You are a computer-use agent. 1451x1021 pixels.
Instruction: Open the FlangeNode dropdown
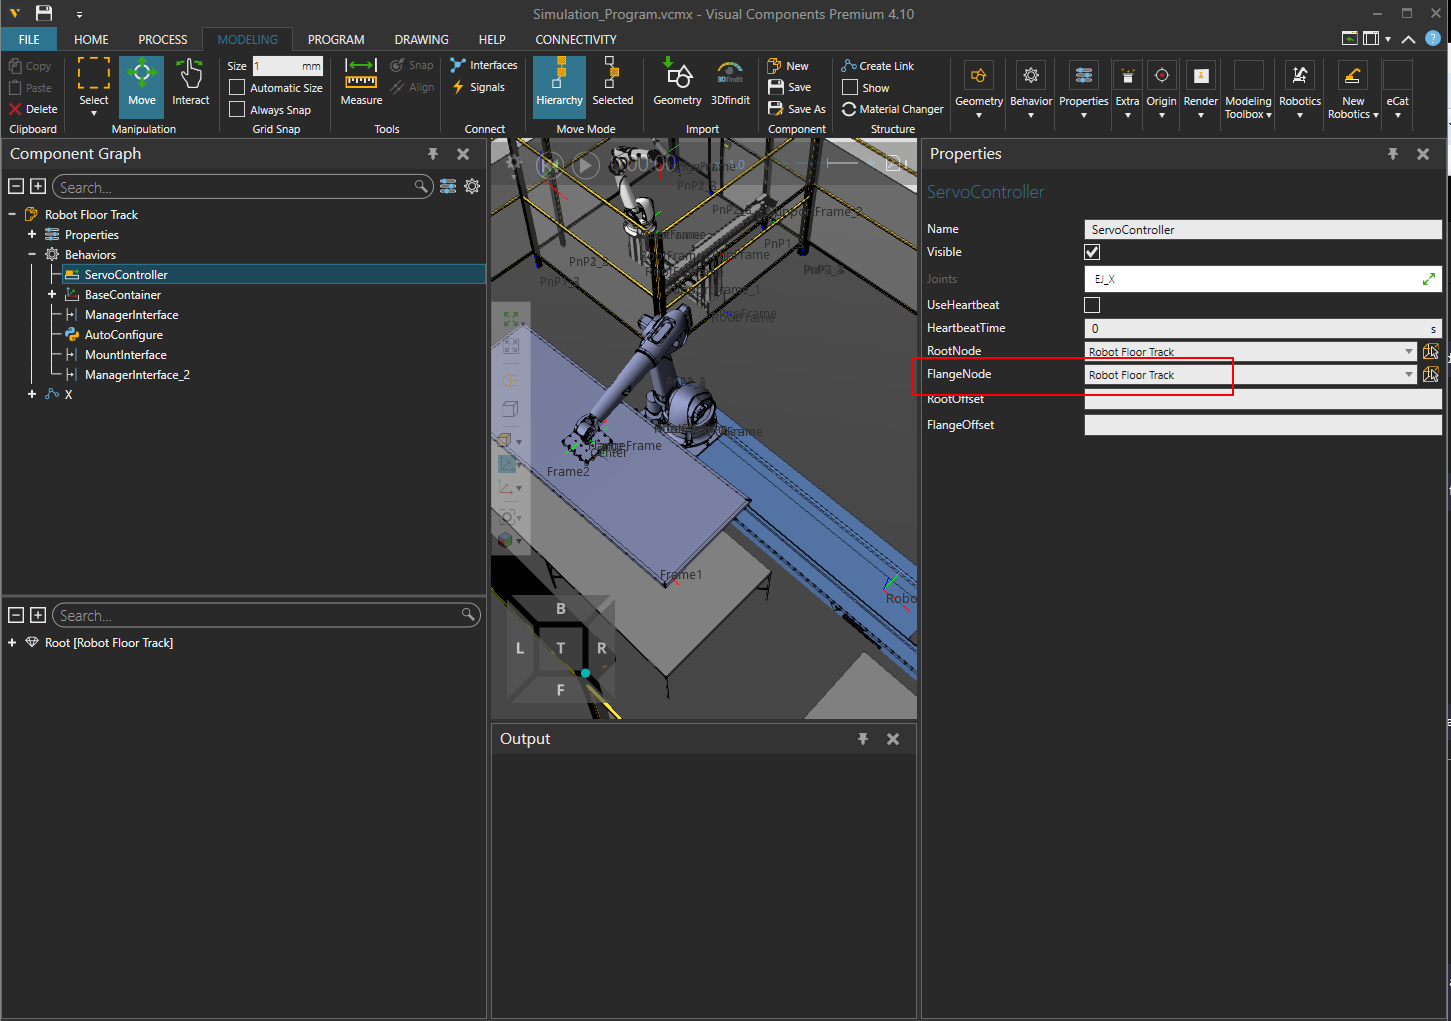(x=1408, y=375)
